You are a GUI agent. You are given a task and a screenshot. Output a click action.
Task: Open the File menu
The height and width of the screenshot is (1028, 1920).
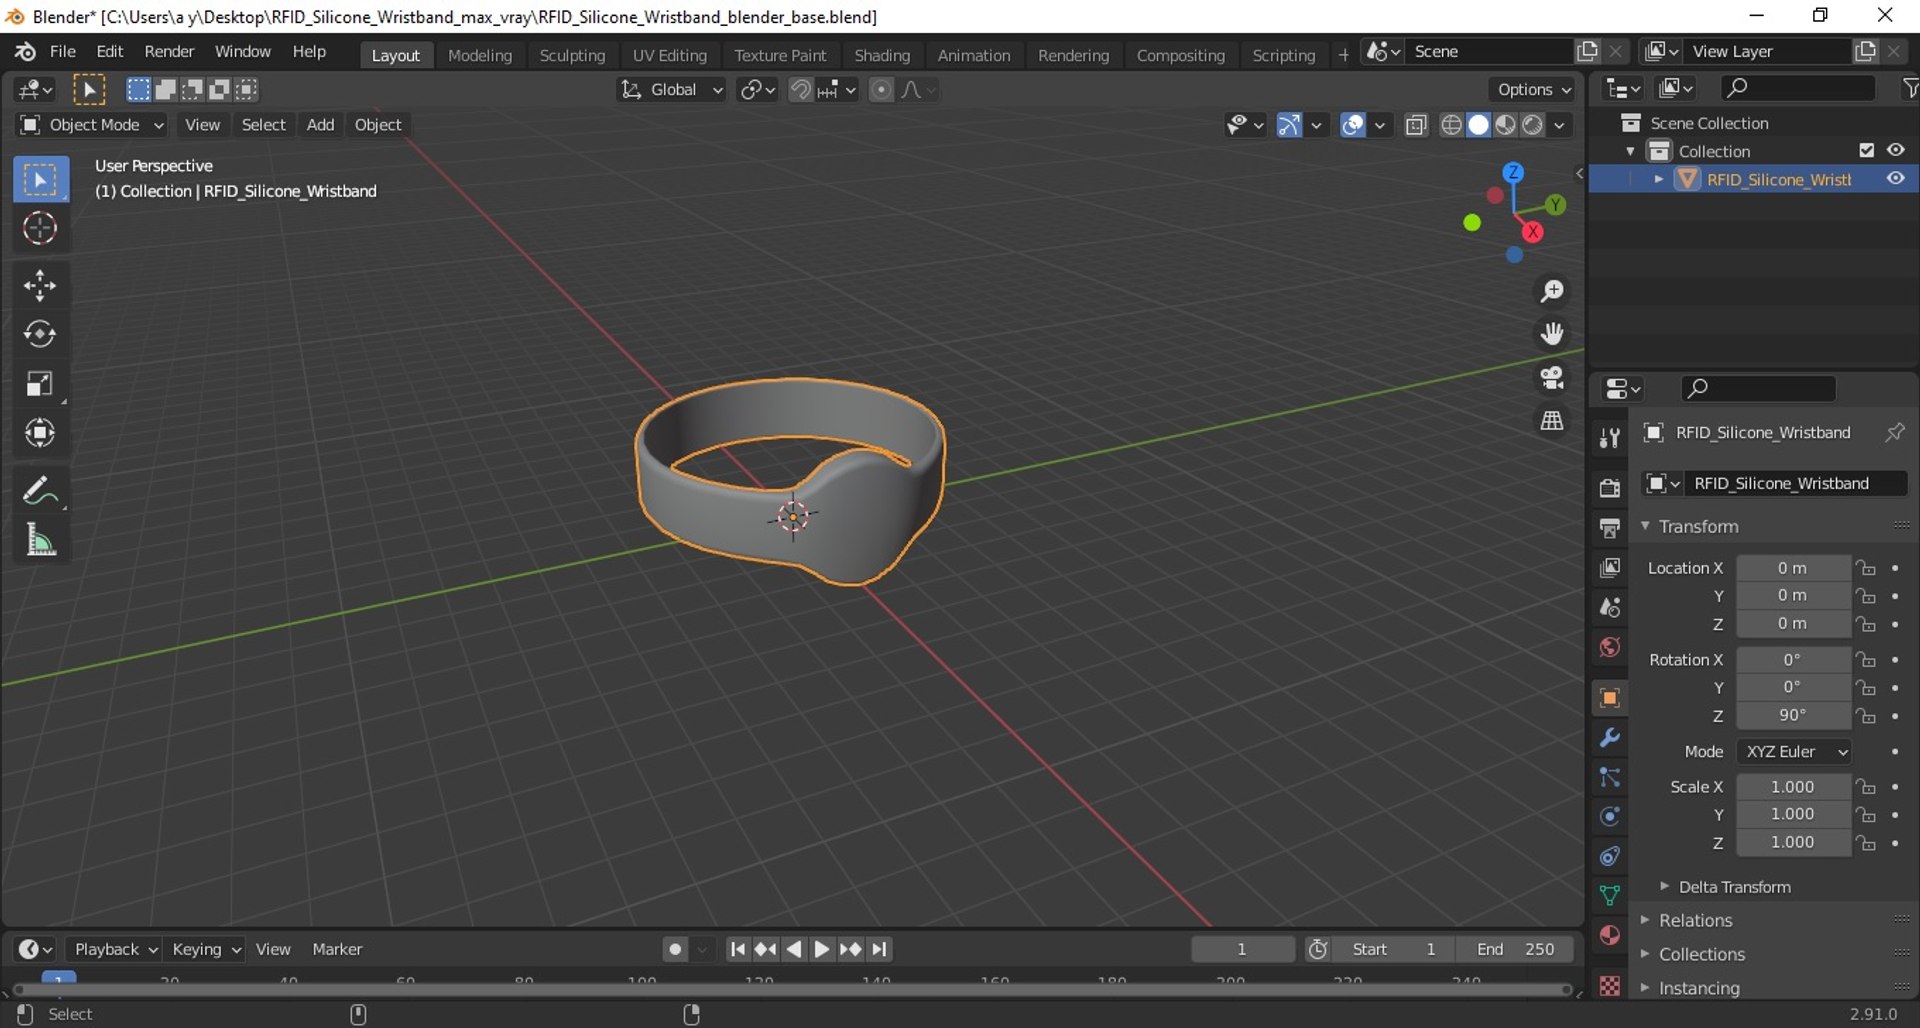[63, 52]
